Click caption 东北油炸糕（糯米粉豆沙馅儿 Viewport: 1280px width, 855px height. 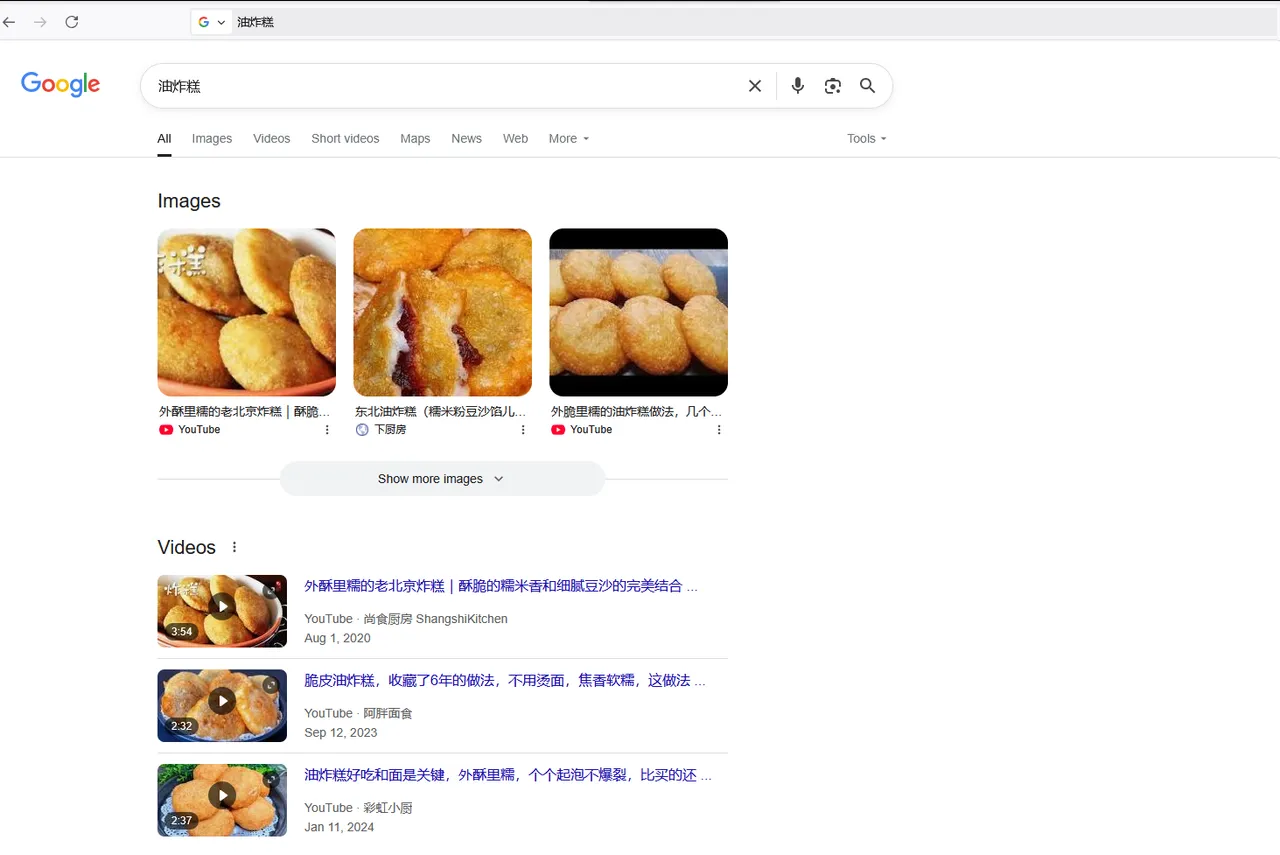point(440,411)
